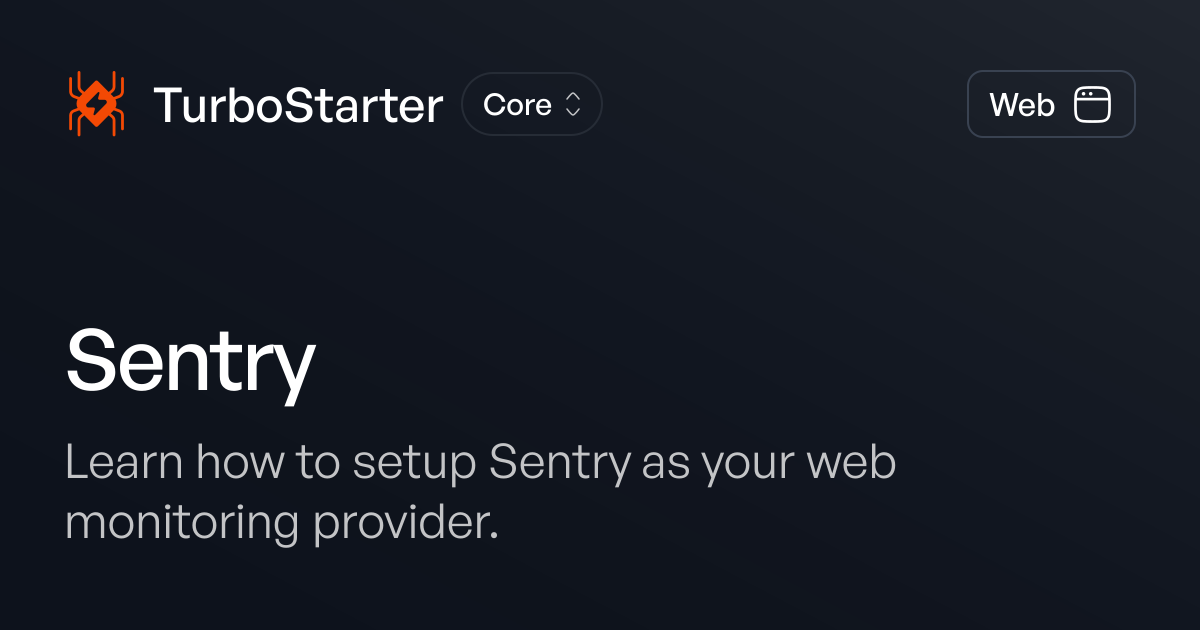Open the Core version dropdown
Screen dimensions: 1200x630
(x=531, y=105)
